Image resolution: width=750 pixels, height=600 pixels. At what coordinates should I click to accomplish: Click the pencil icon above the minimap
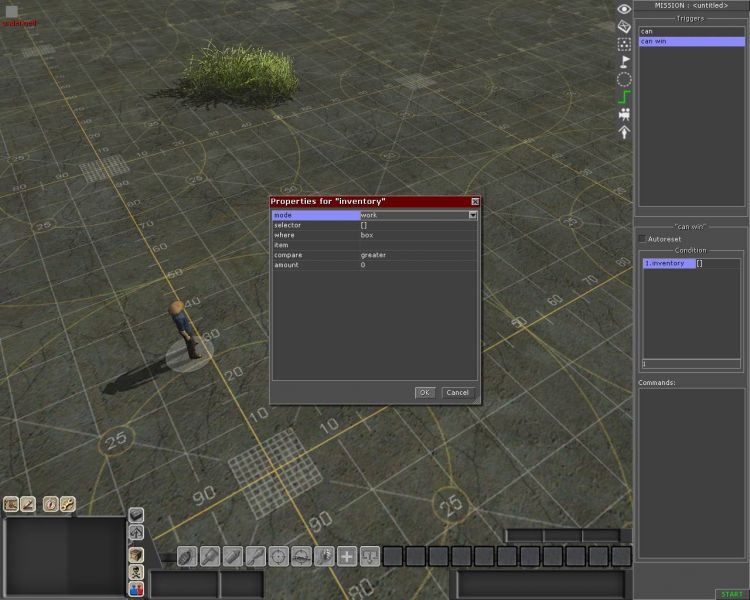coord(28,504)
